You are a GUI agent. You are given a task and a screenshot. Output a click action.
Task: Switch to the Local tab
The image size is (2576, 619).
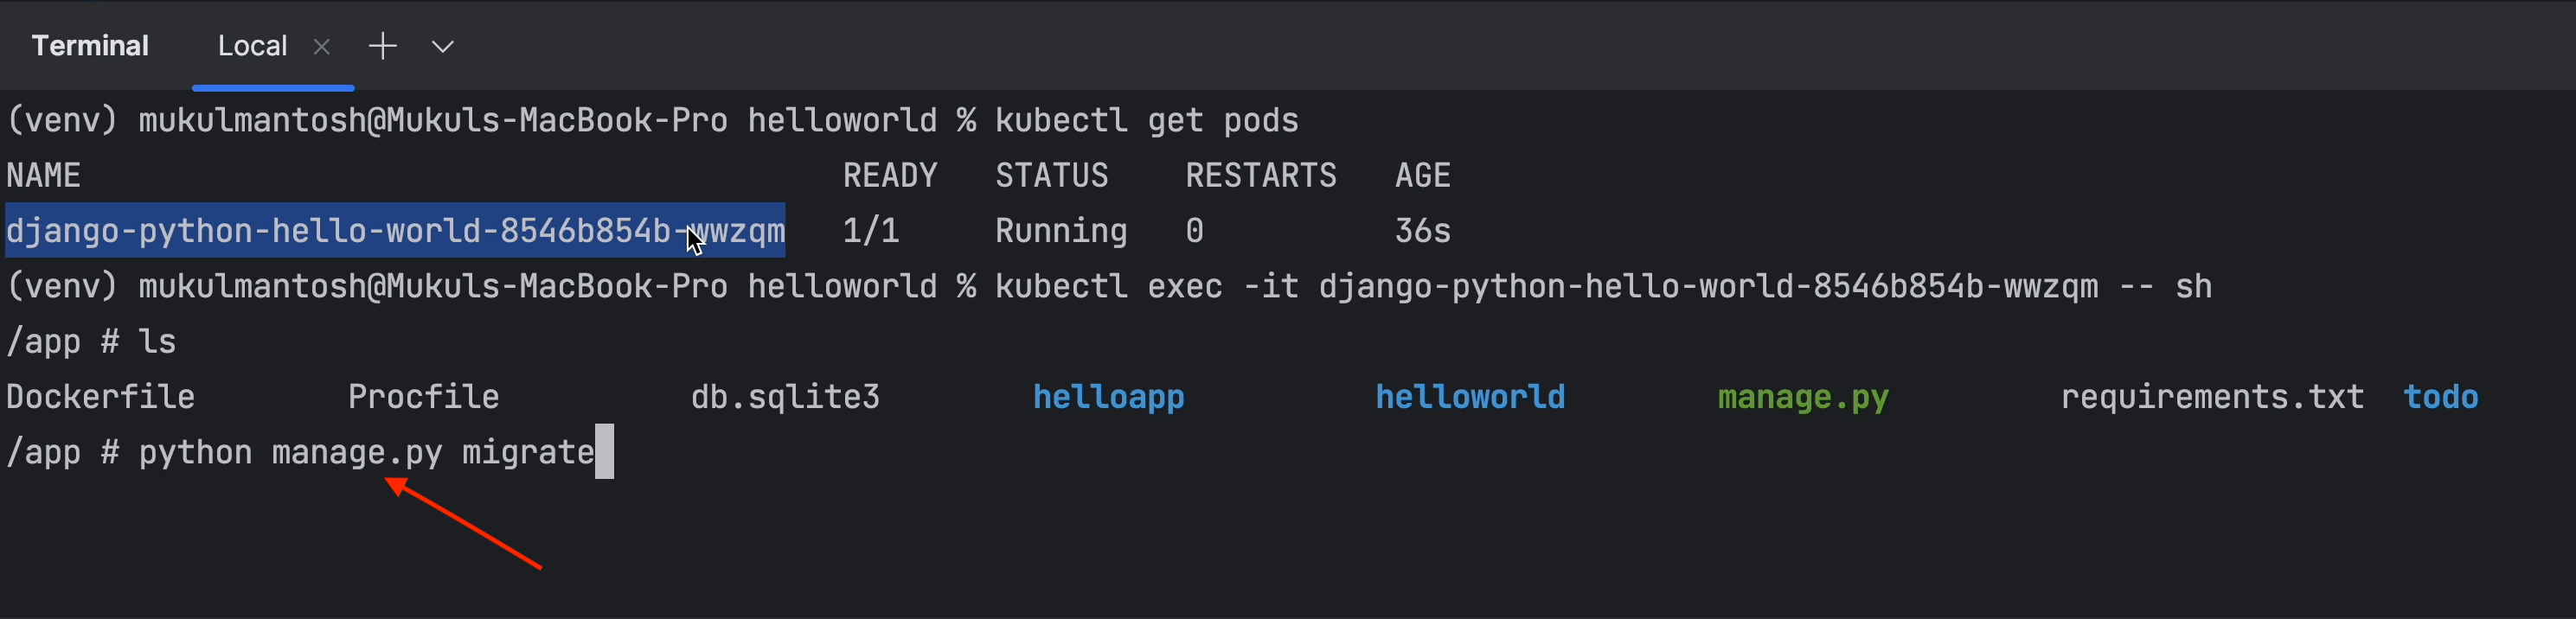[x=252, y=46]
